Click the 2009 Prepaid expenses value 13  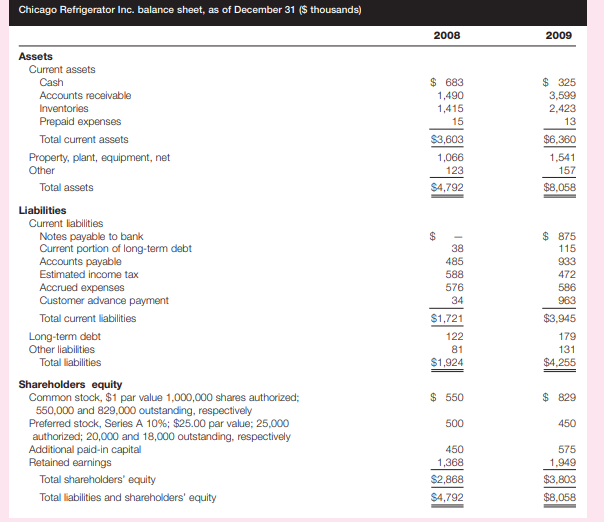pyautogui.click(x=570, y=122)
